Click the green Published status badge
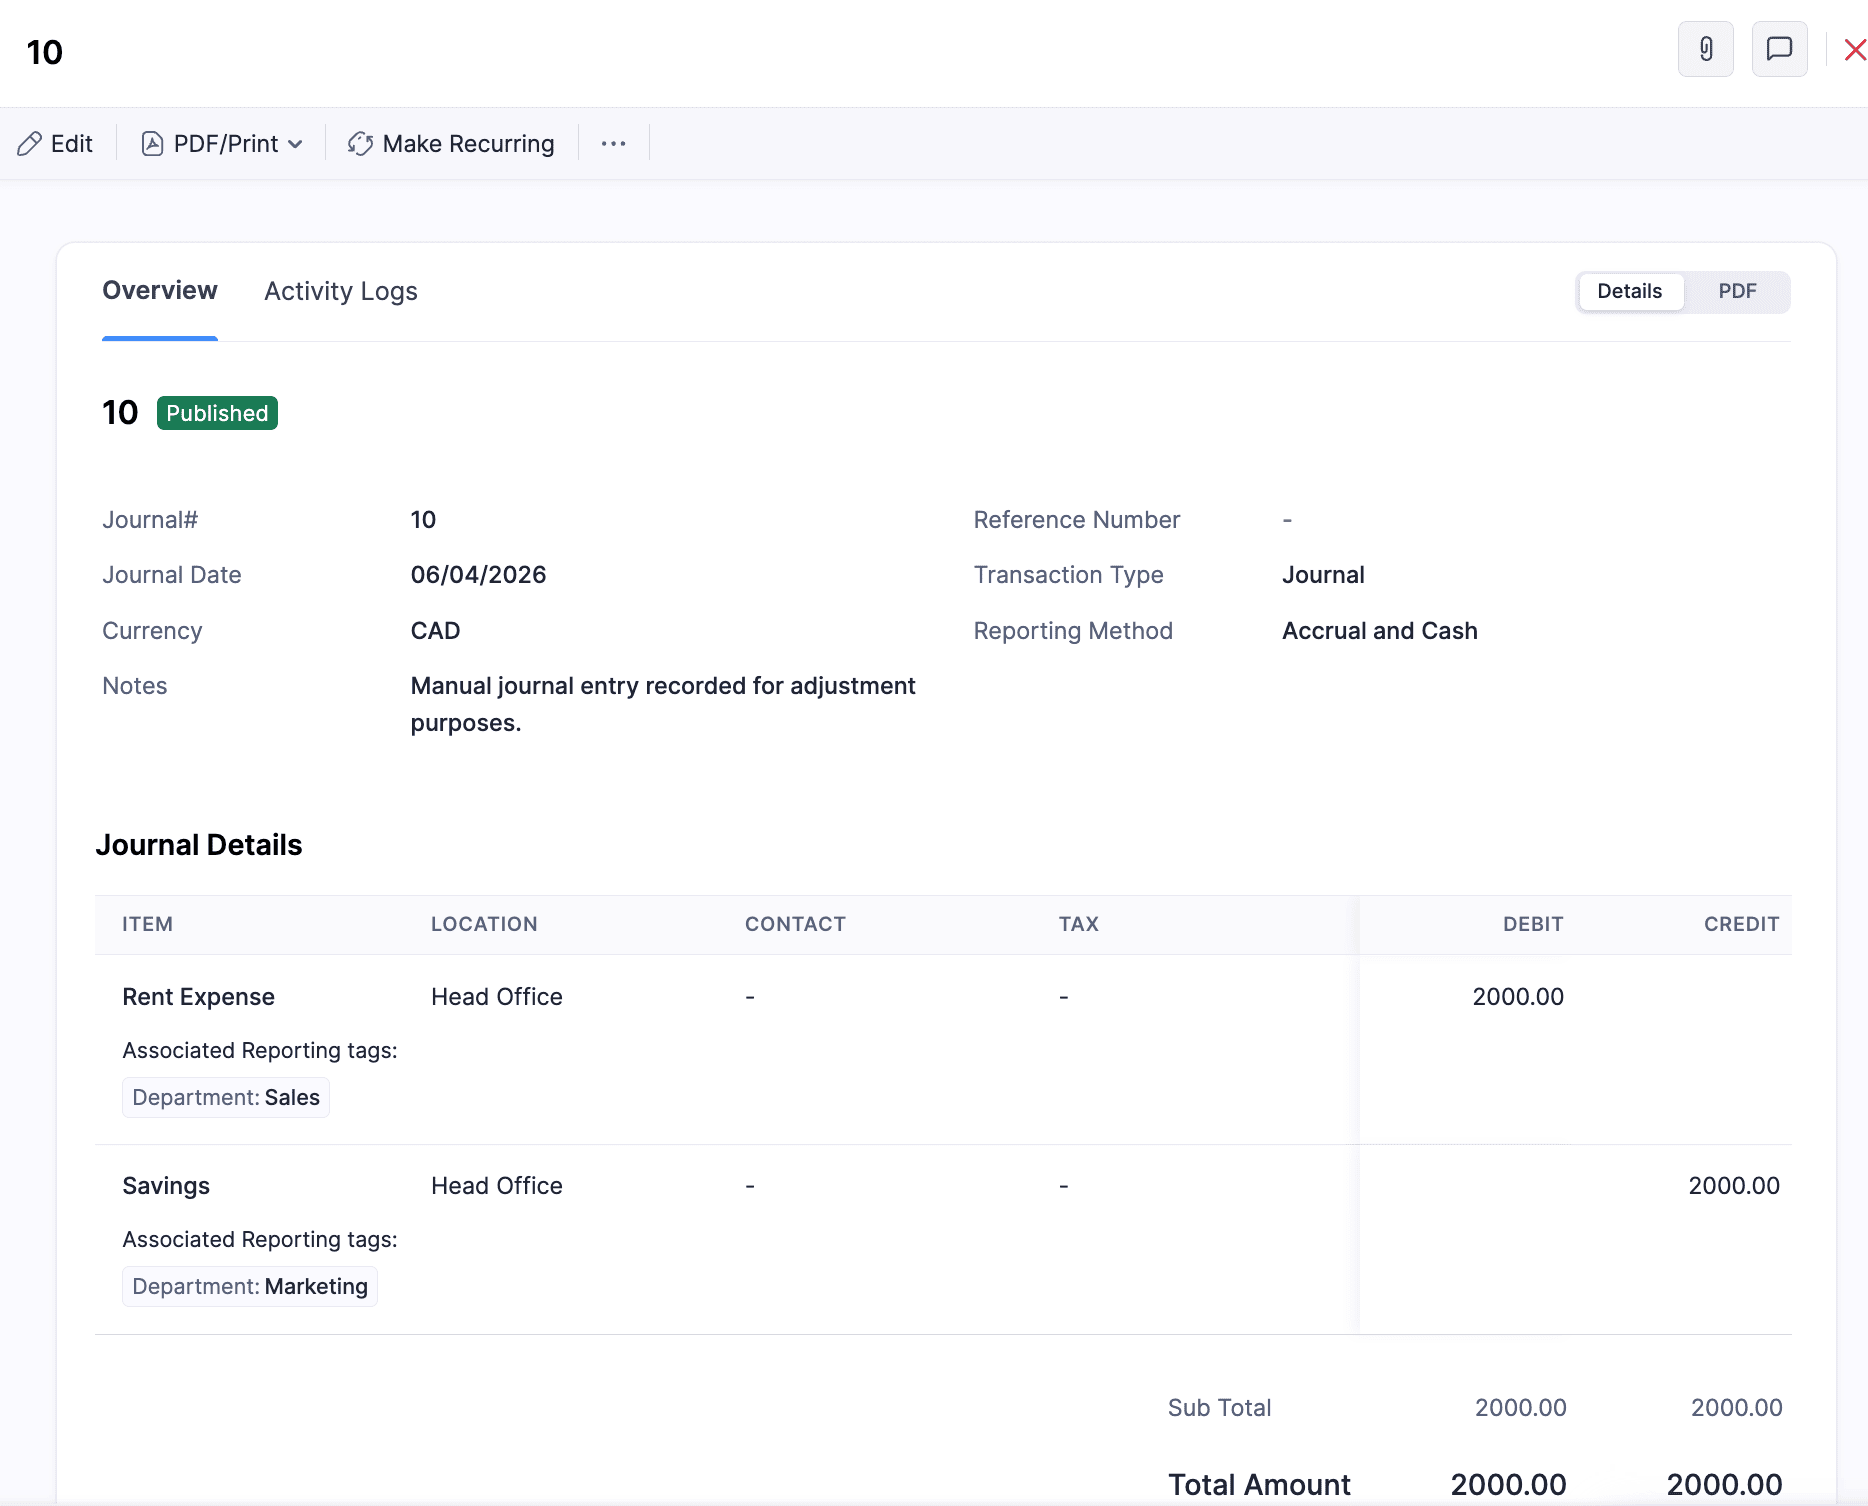Viewport: 1868px width, 1506px height. point(217,413)
